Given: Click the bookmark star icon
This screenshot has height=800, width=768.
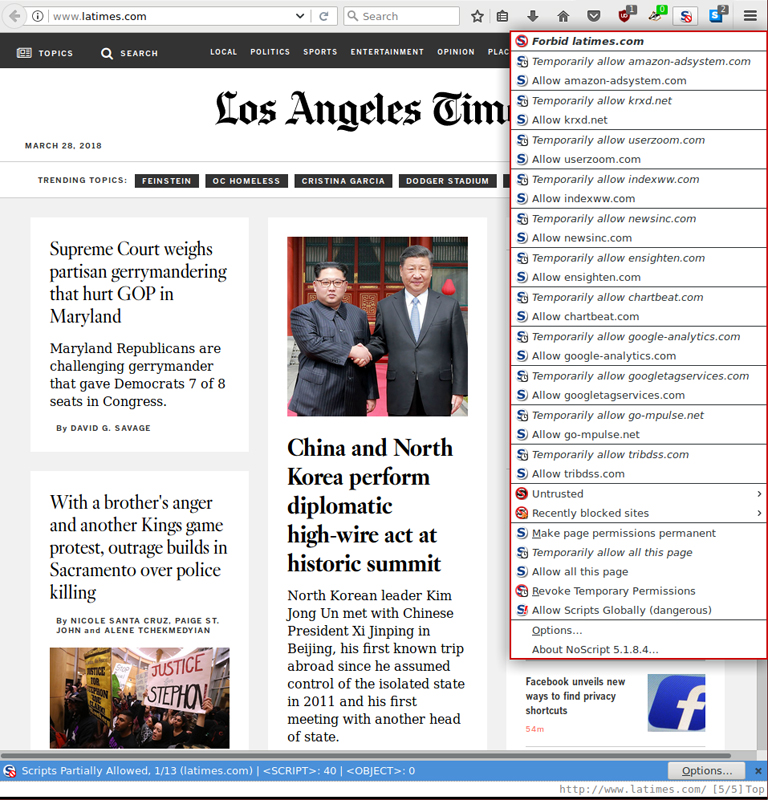Looking at the screenshot, I should [477, 16].
